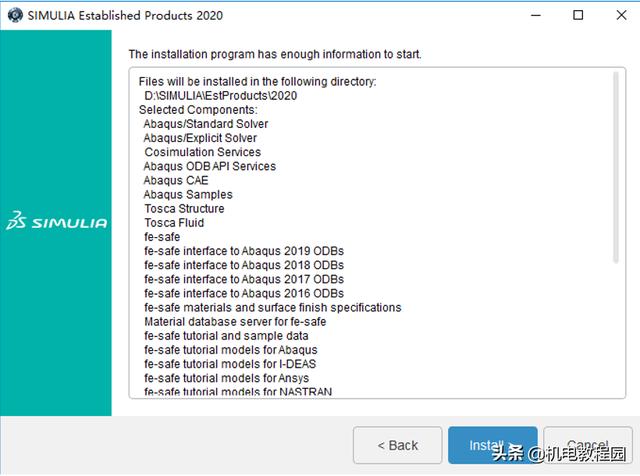640x476 pixels.
Task: Click 'Abaqus Samples' entry
Action: [x=188, y=194]
